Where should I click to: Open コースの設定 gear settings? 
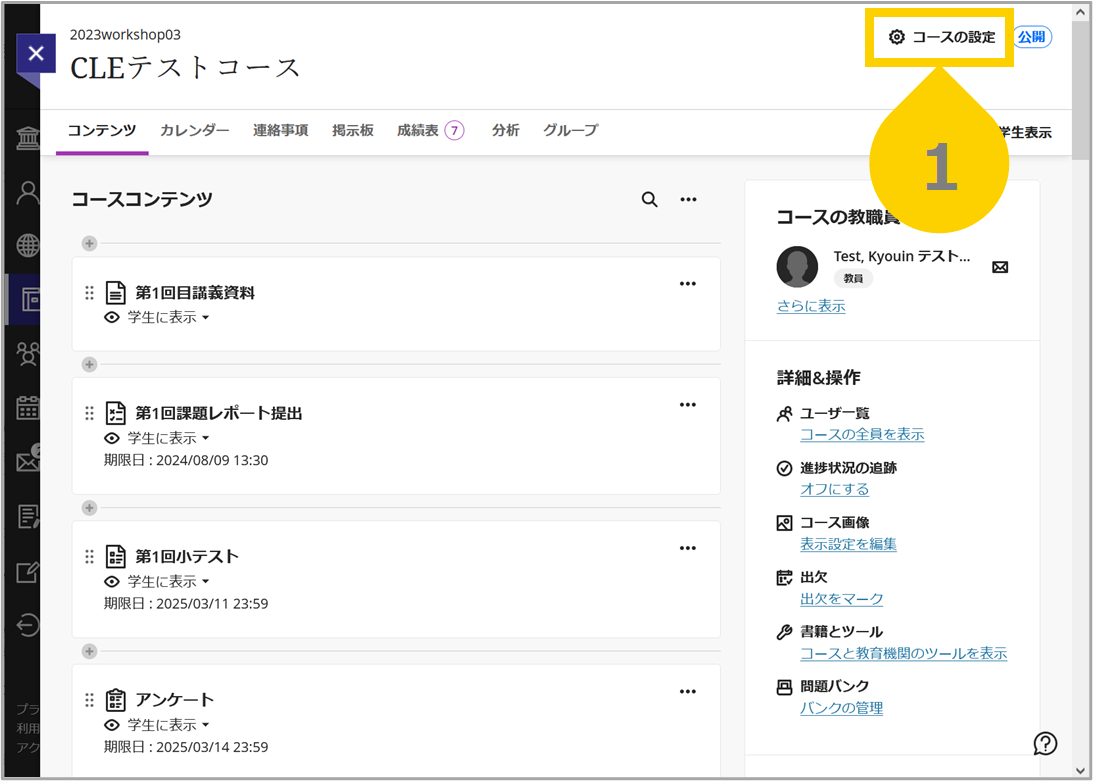(942, 37)
